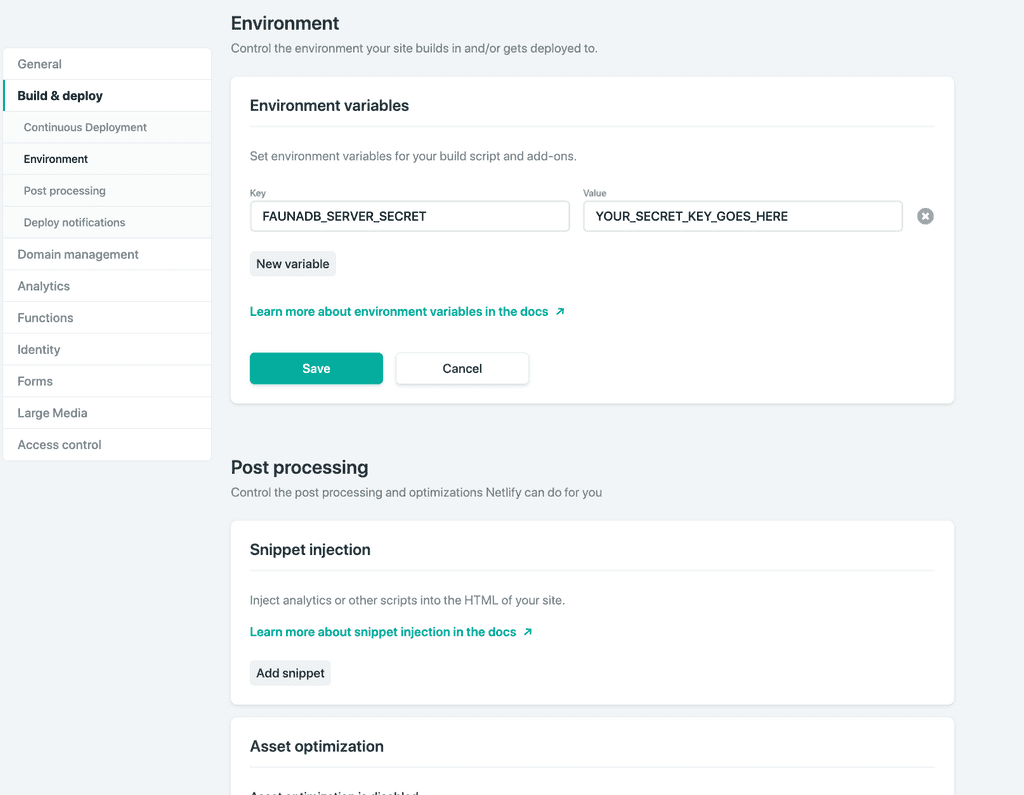Select Forms from the sidebar
The width and height of the screenshot is (1024, 795).
pos(35,381)
